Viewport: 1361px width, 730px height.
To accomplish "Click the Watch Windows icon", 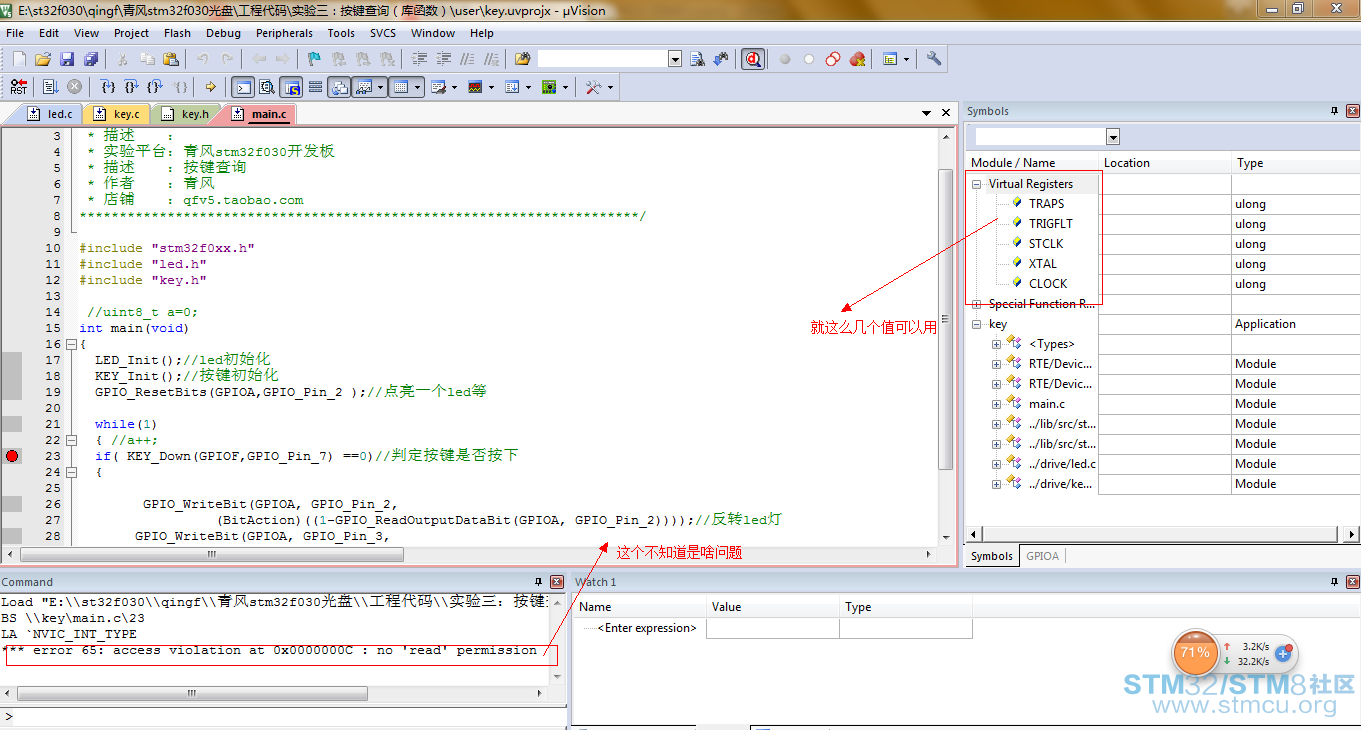I will coord(363,87).
